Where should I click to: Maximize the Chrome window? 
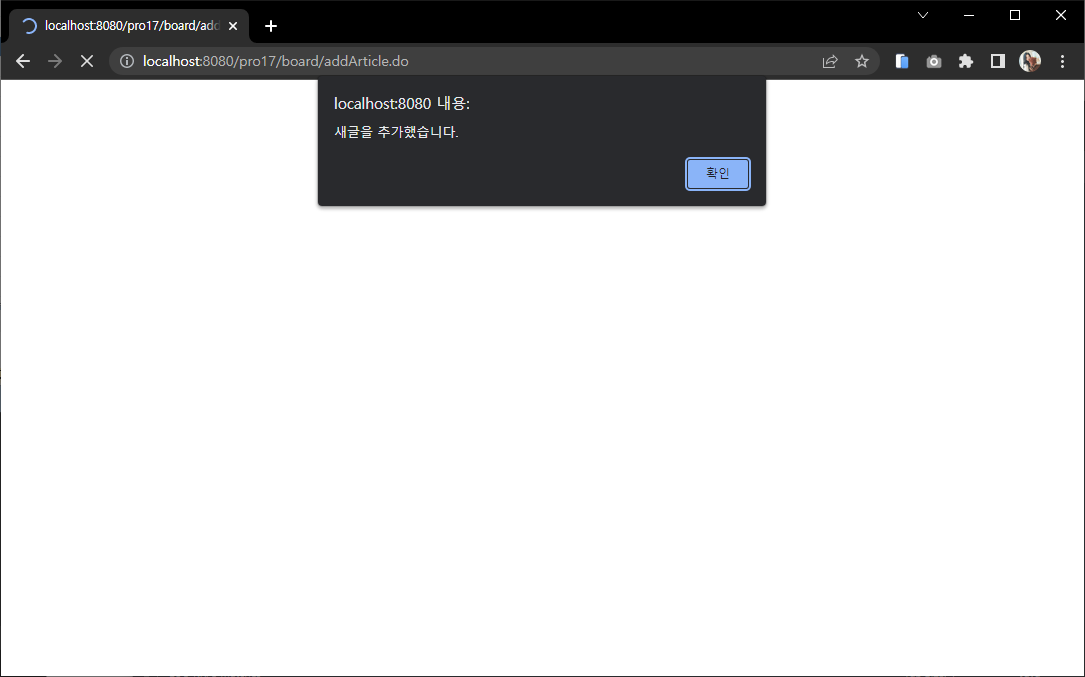point(1014,15)
